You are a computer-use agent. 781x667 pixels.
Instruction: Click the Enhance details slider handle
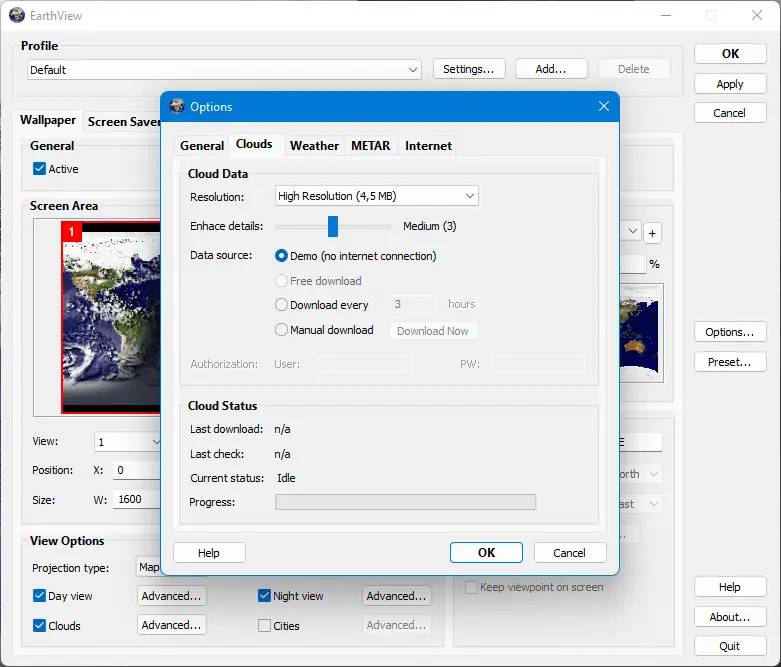click(x=333, y=226)
